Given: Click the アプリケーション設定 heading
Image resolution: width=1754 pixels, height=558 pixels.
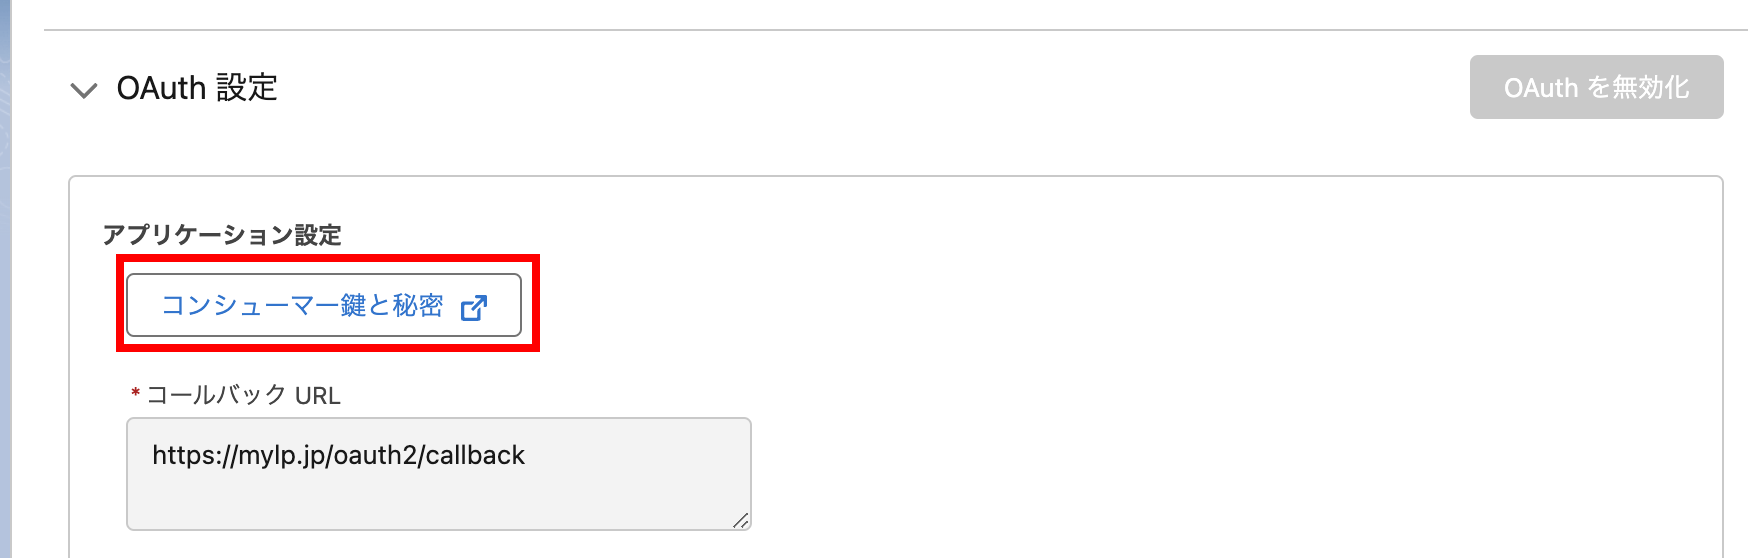Looking at the screenshot, I should pos(222,235).
